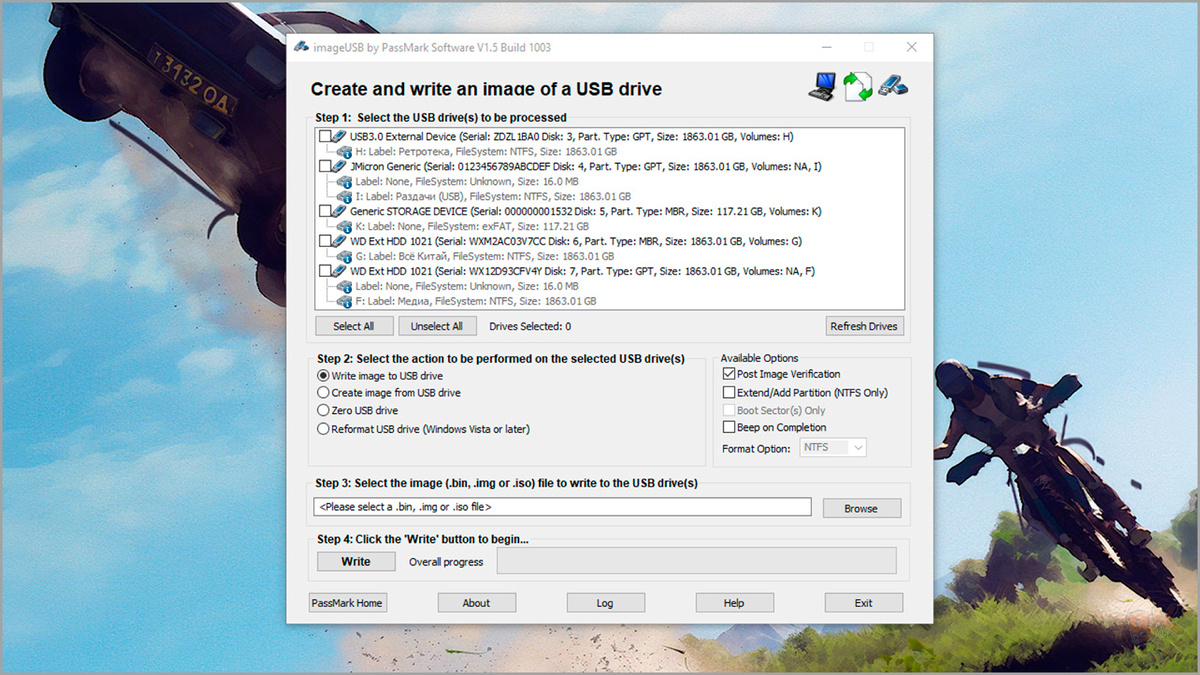This screenshot has width=1200, height=675.
Task: Minimize the imageUSB window
Action: pyautogui.click(x=826, y=47)
